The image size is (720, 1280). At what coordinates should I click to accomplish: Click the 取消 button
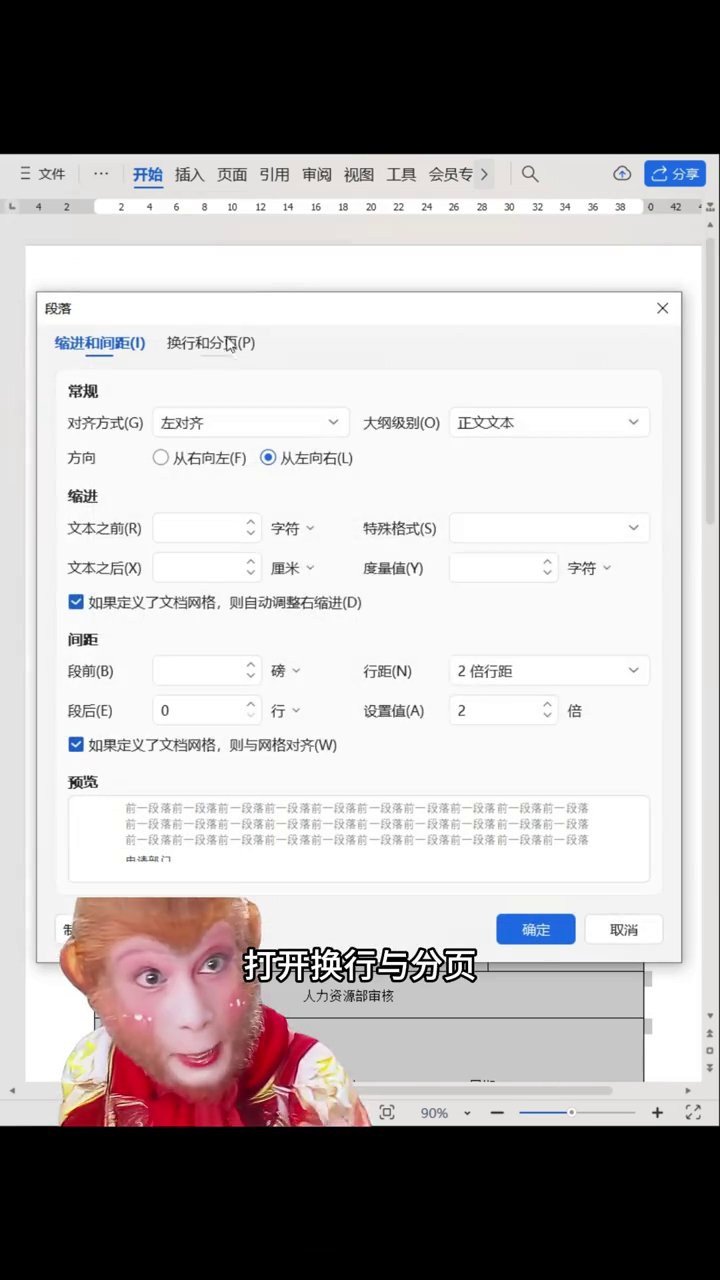(x=624, y=929)
